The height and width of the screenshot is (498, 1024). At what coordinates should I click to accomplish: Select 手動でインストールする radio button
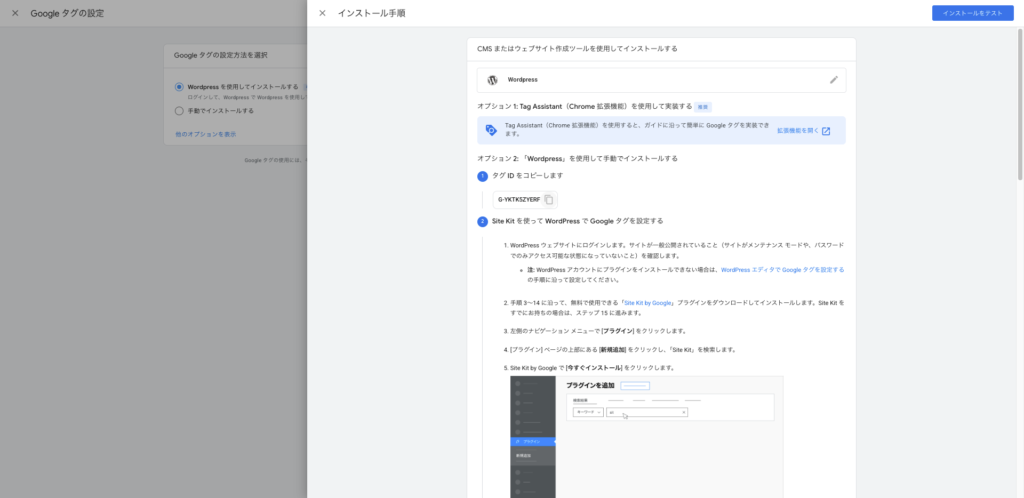179,111
